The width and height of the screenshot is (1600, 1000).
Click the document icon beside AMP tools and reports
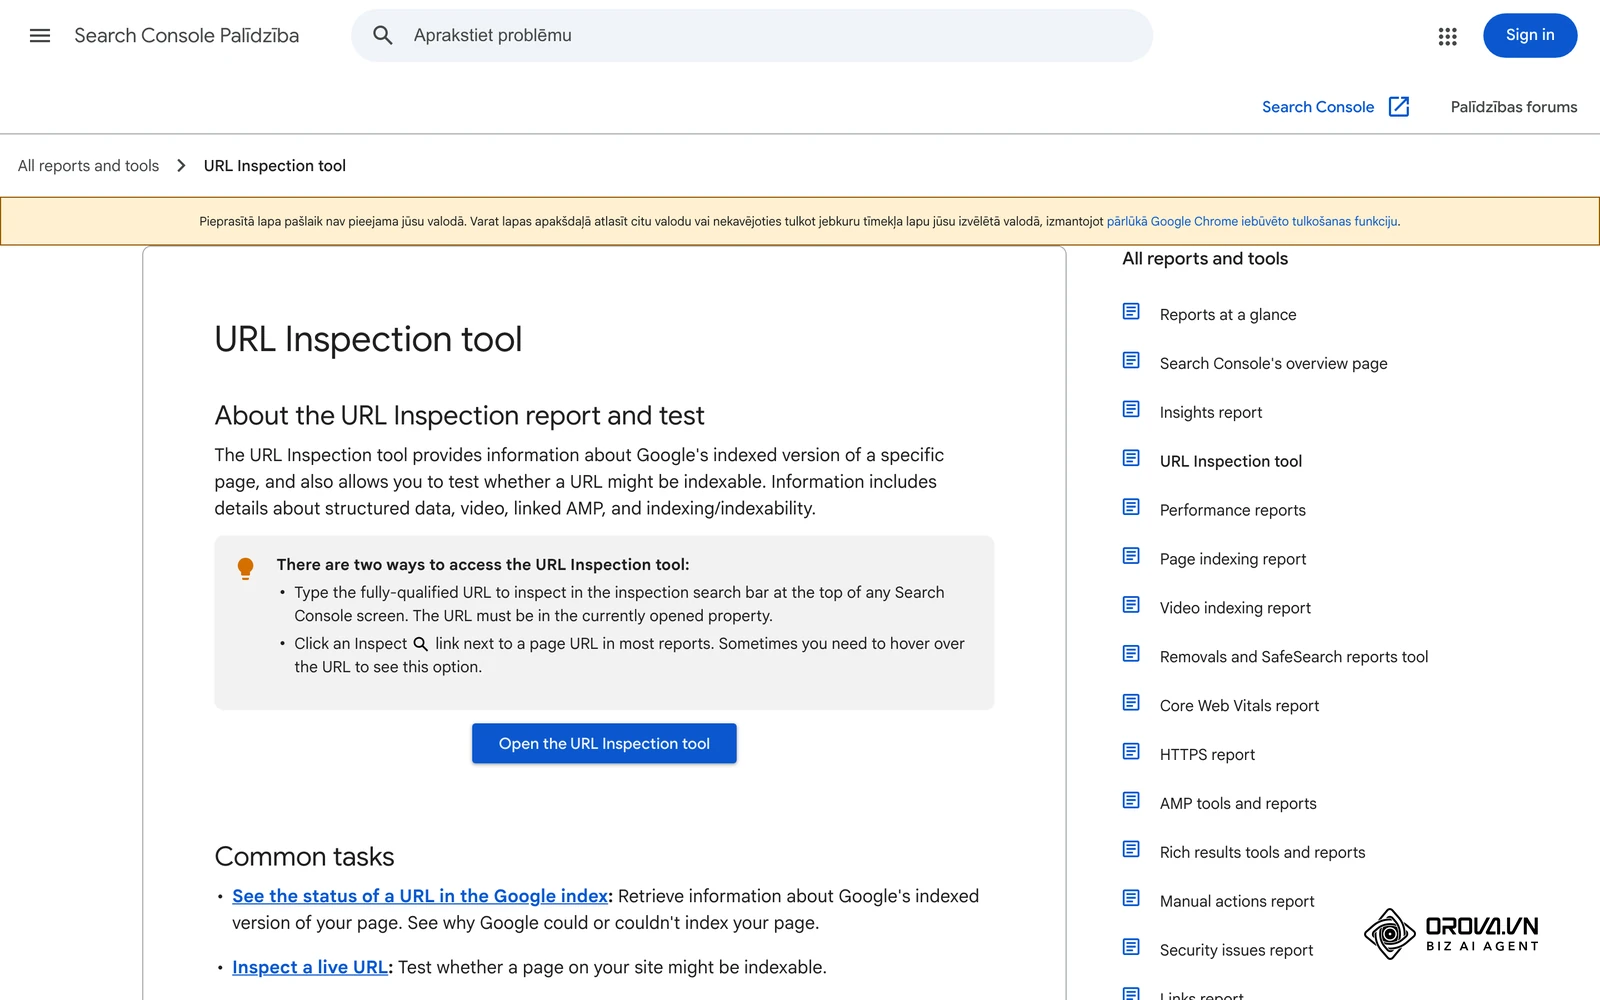click(x=1131, y=801)
